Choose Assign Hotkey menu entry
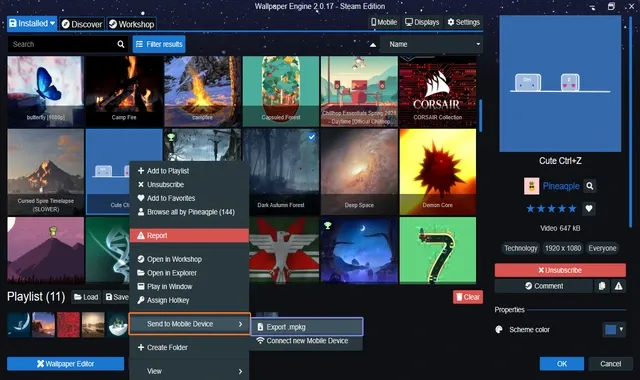 coord(189,300)
